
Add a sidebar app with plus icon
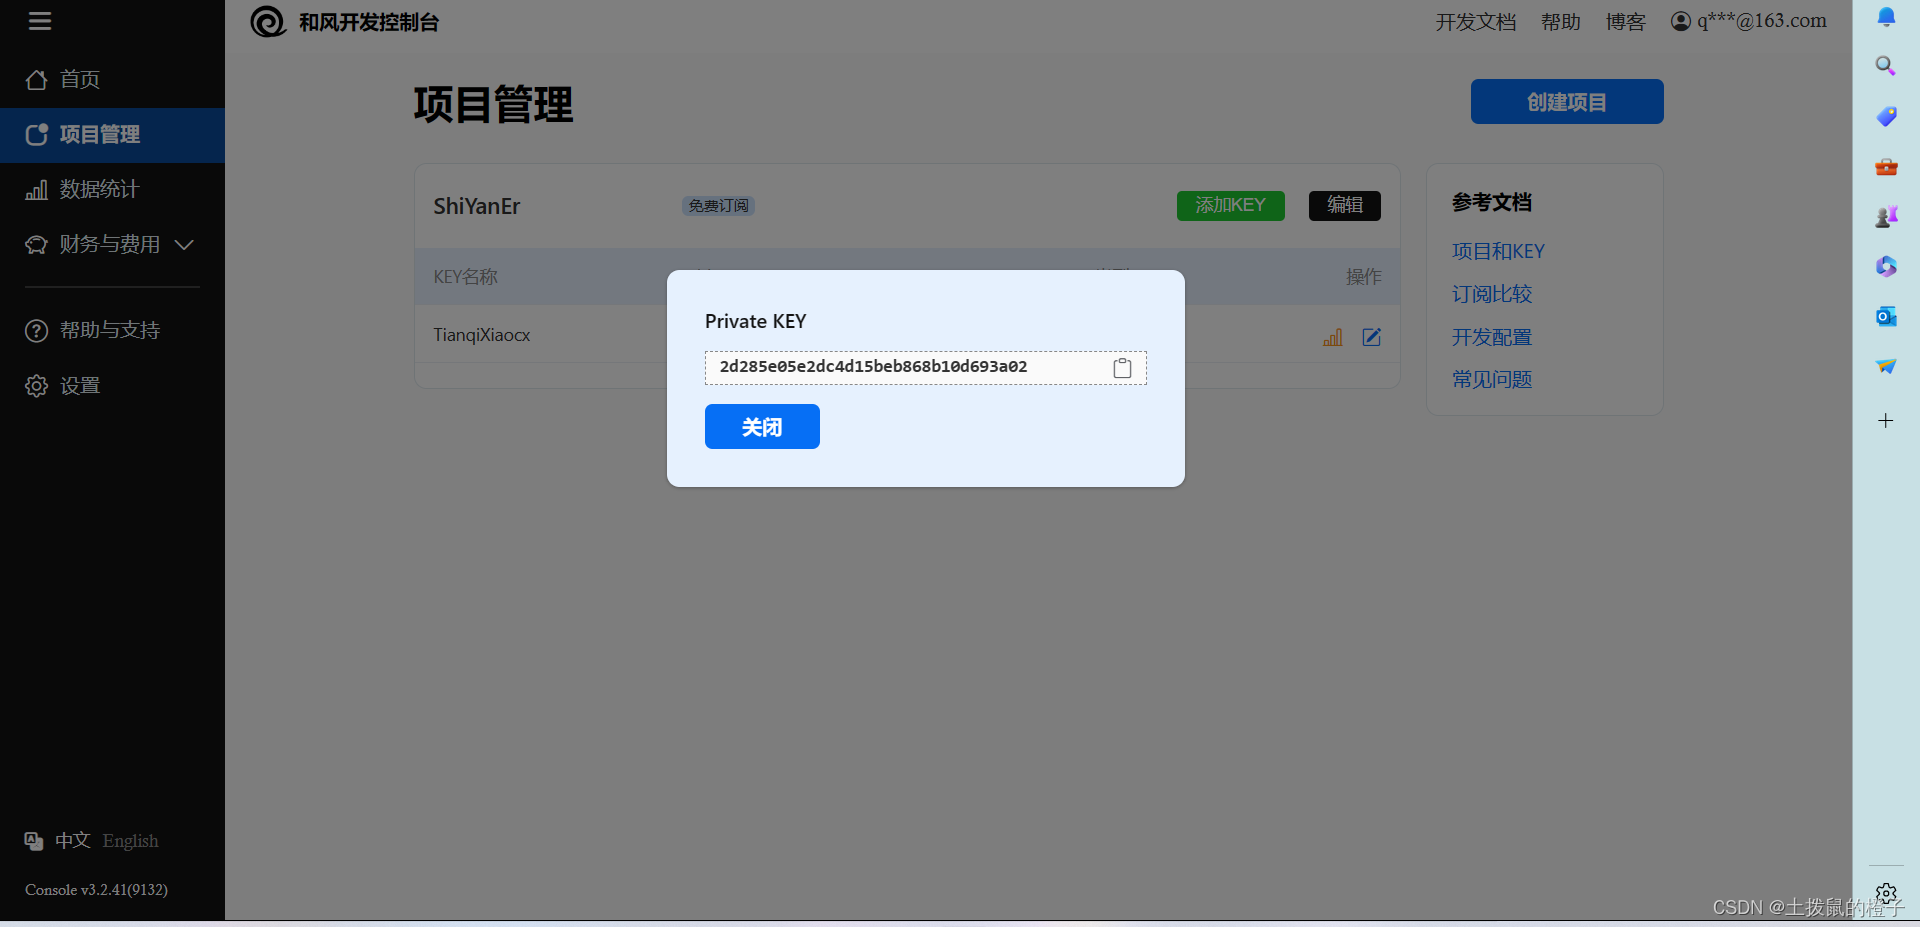(1886, 421)
